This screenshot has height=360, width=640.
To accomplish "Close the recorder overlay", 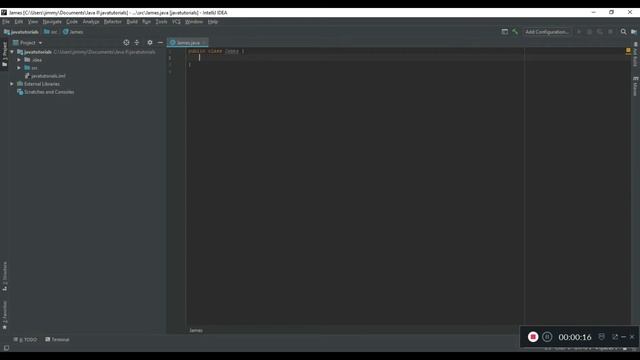I will [632, 337].
